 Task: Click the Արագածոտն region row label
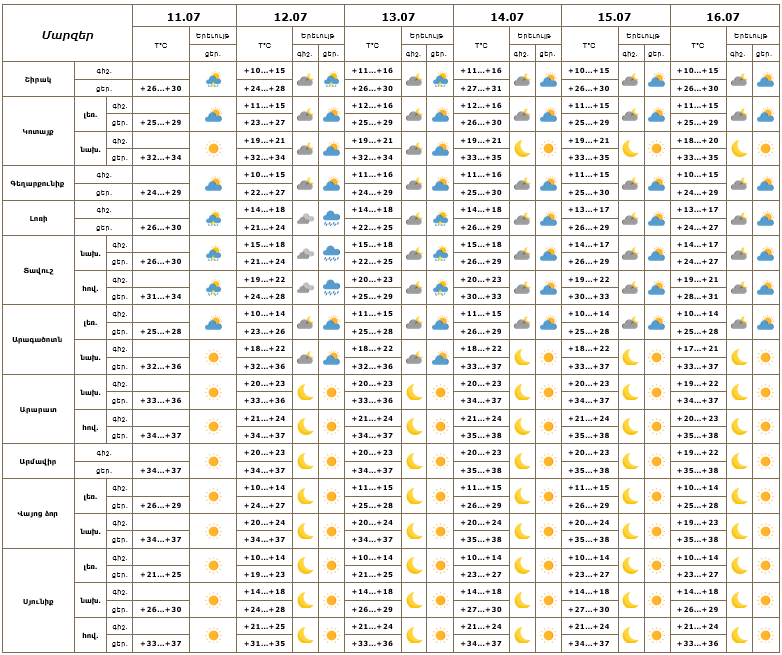pyautogui.click(x=38, y=340)
